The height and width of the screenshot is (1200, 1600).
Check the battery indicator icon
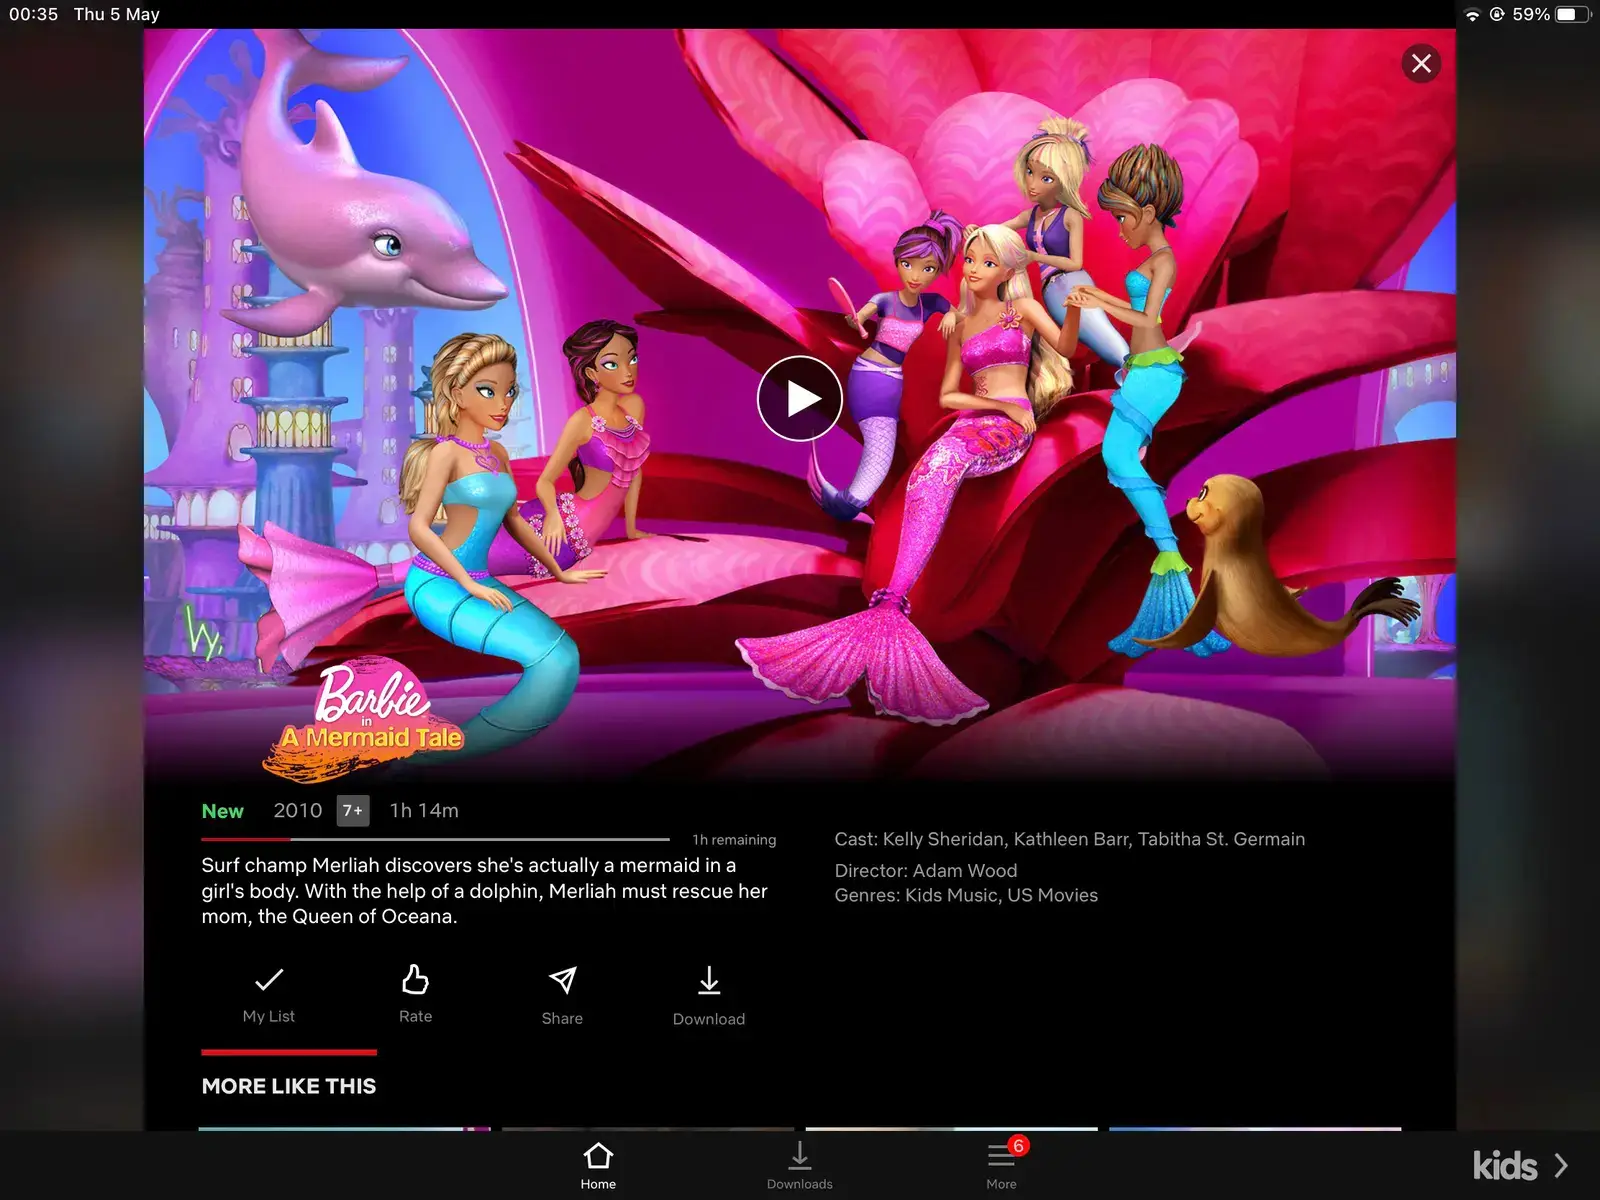click(1573, 14)
